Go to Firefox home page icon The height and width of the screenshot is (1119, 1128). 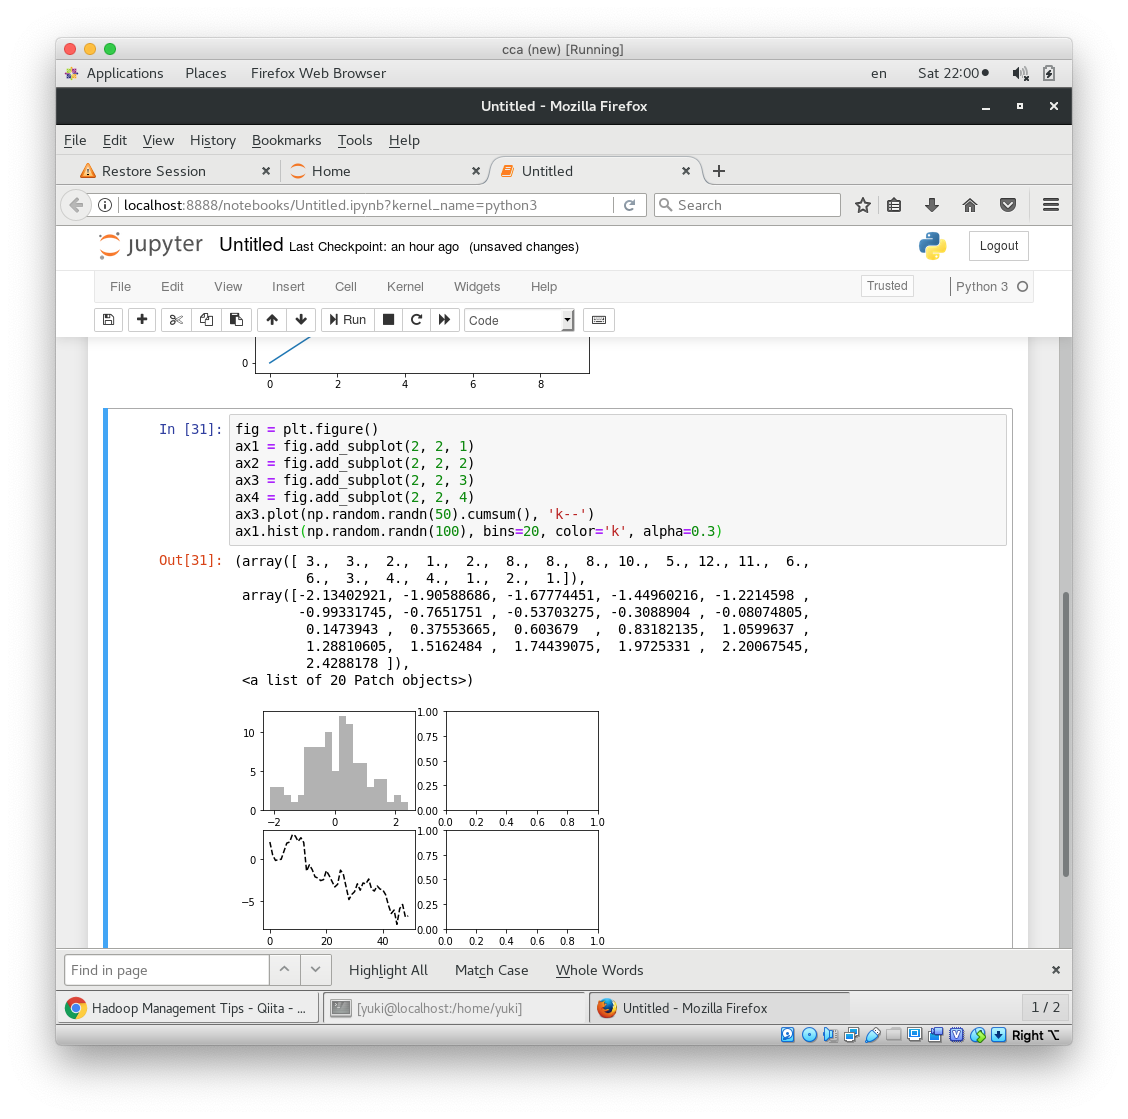970,205
